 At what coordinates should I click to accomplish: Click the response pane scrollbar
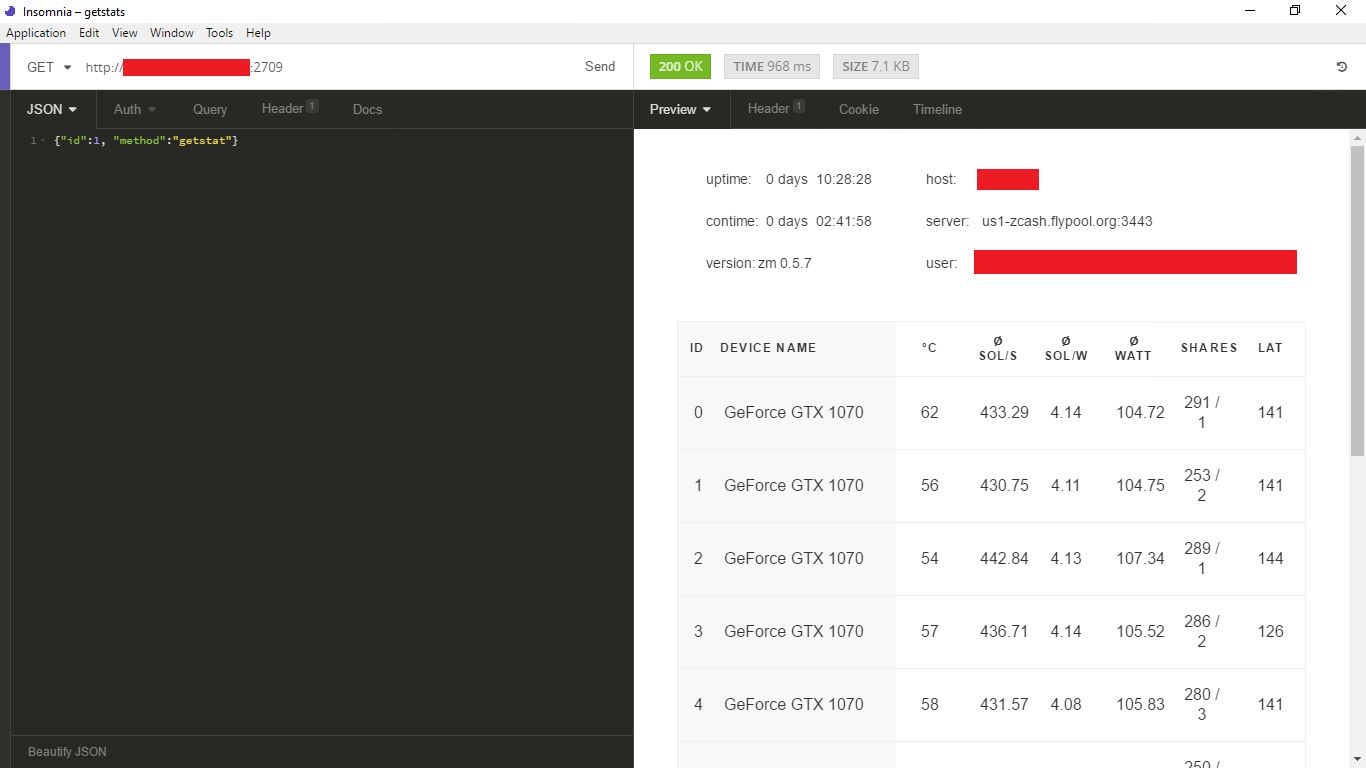[1357, 300]
